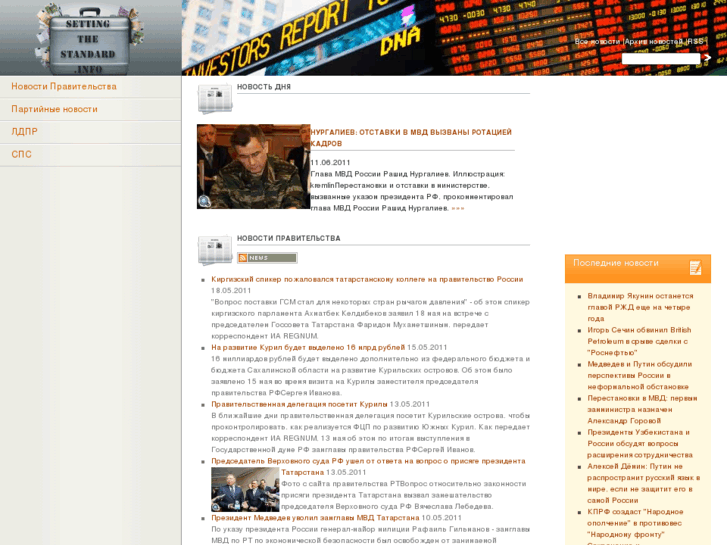Click the magnifier icon on Нургалиев photo
Image resolution: width=727 pixels, height=545 pixels.
(204, 201)
